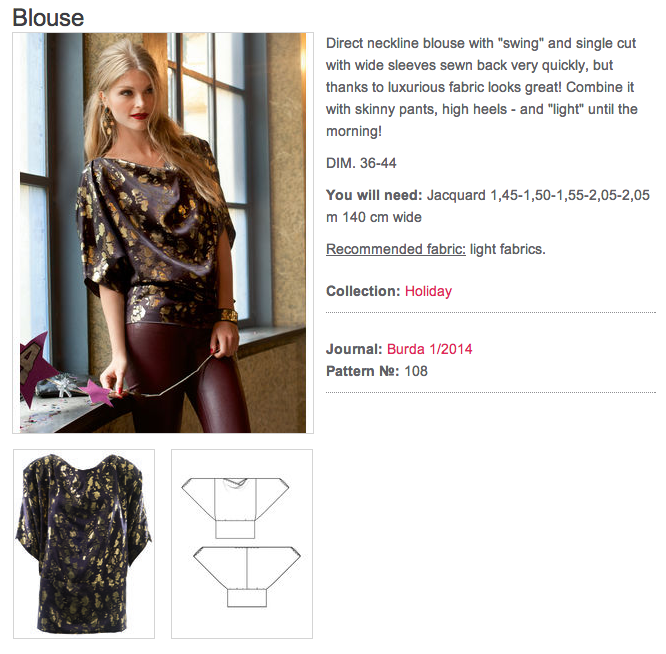Click the bold 'Collection:' label
The width and height of the screenshot is (666, 654).
(363, 291)
